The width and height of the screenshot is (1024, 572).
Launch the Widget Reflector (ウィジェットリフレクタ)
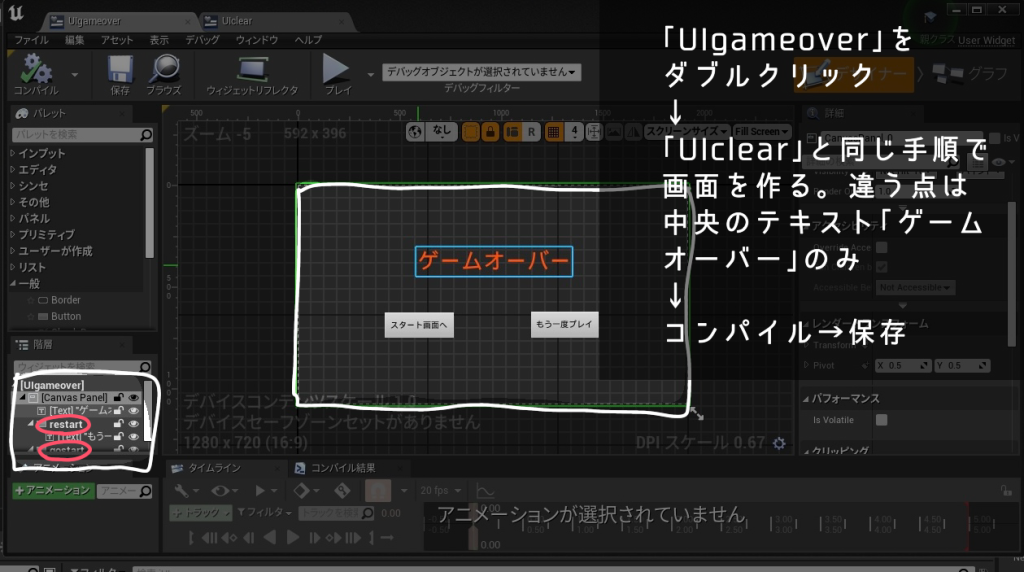[252, 72]
